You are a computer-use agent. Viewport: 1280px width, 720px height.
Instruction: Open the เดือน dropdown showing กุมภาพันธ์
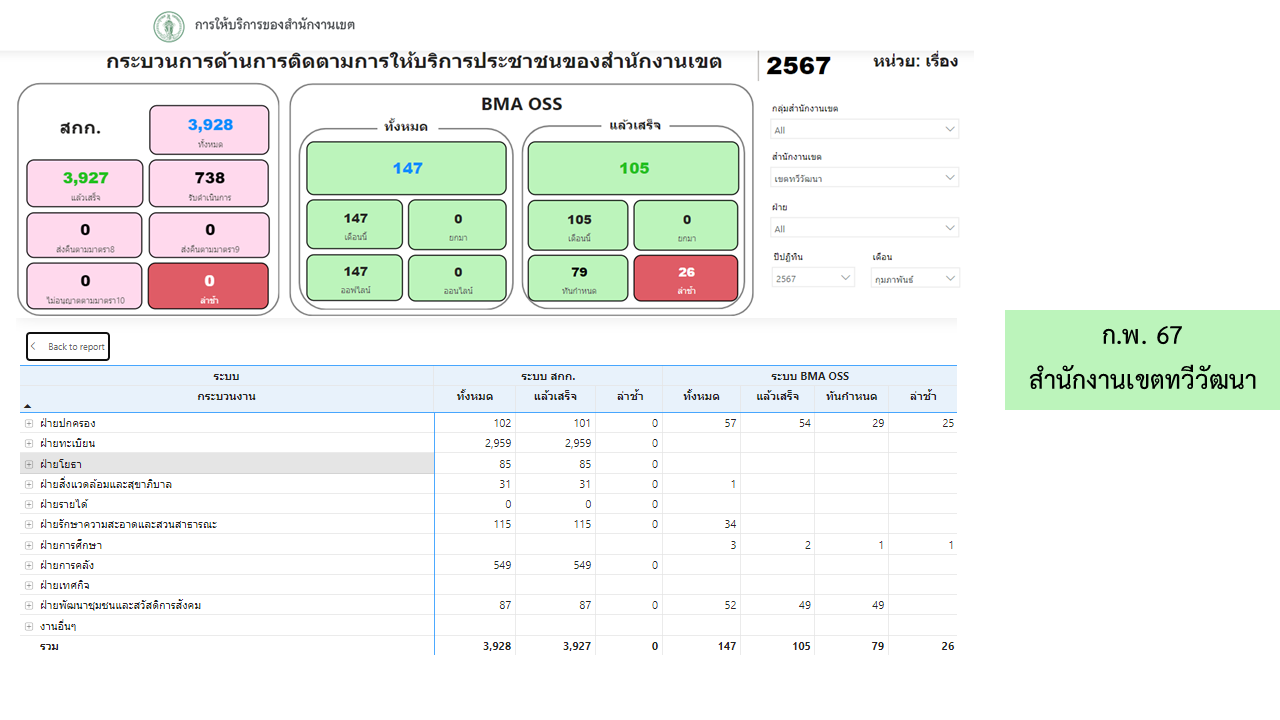914,278
